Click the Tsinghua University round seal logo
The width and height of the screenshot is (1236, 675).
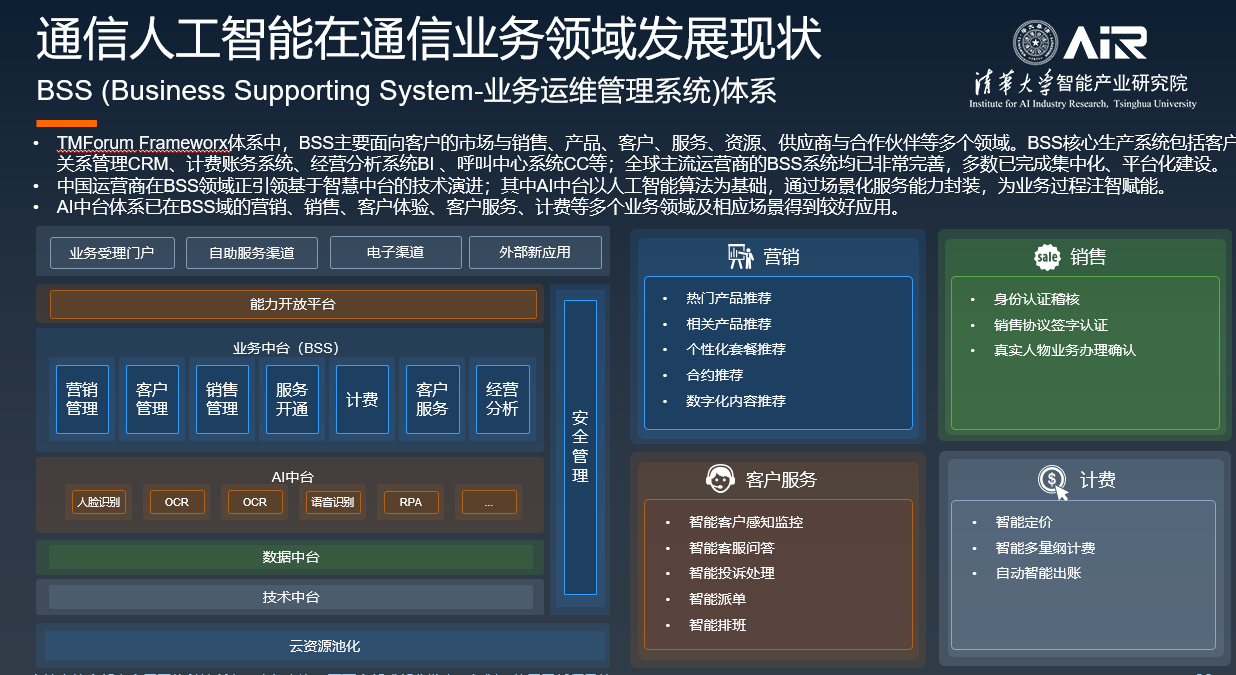(x=1035, y=43)
